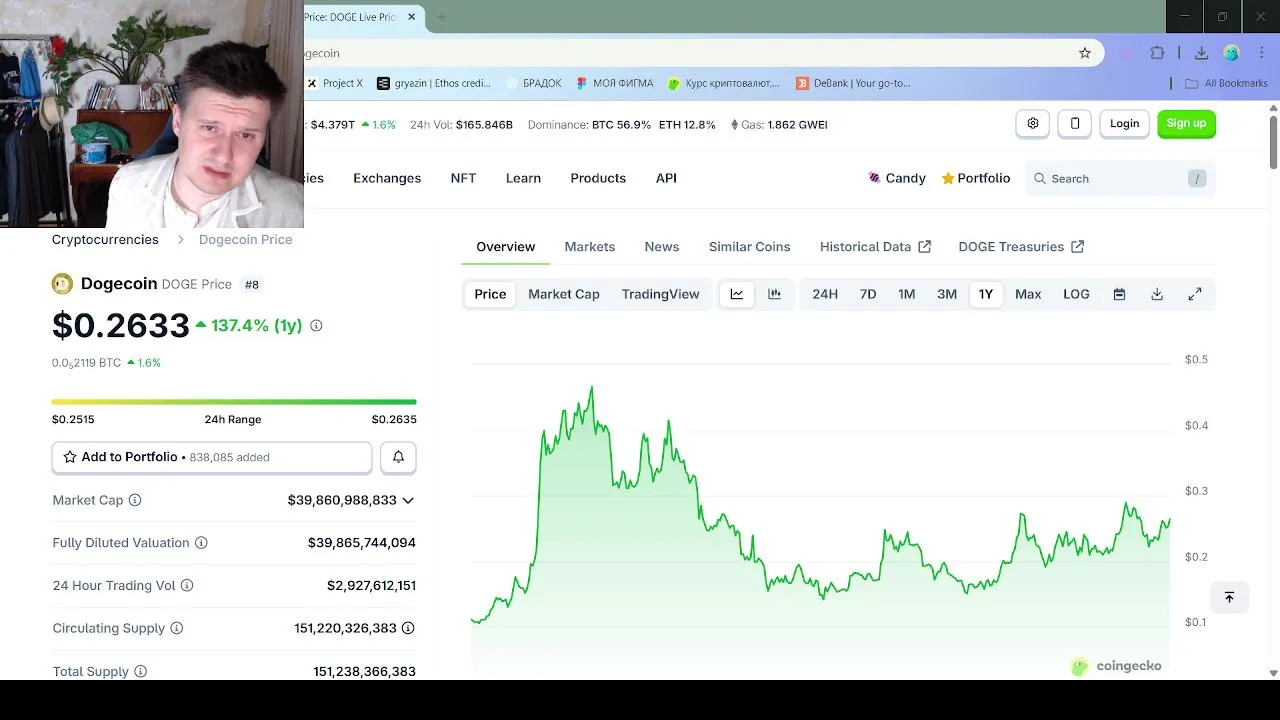The height and width of the screenshot is (720, 1280).
Task: Open the News tab
Action: 662,247
